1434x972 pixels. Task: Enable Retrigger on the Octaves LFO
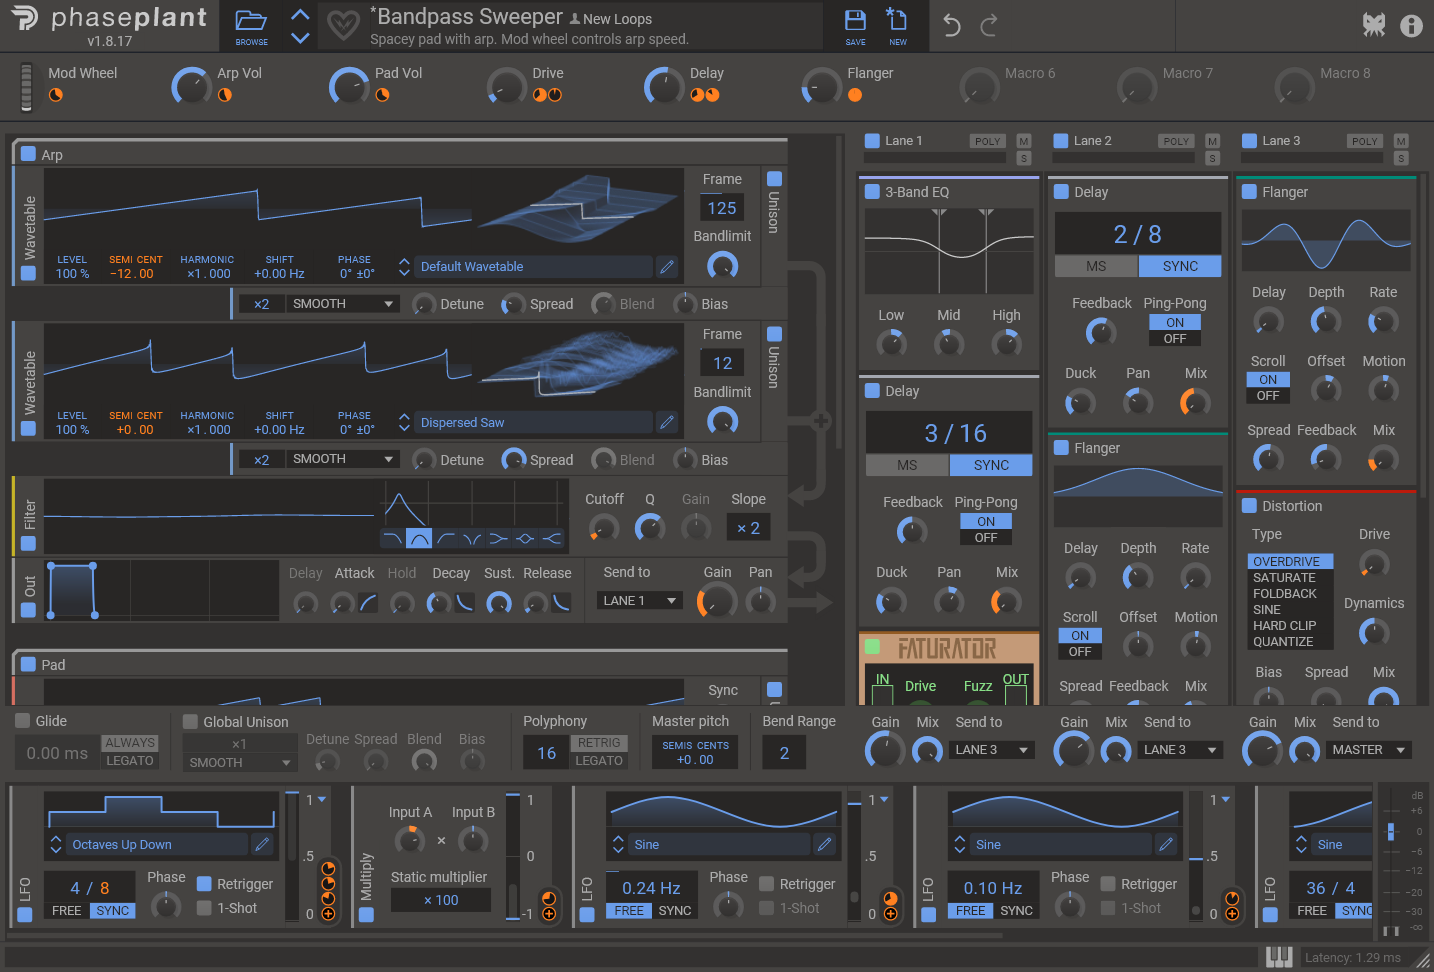204,884
